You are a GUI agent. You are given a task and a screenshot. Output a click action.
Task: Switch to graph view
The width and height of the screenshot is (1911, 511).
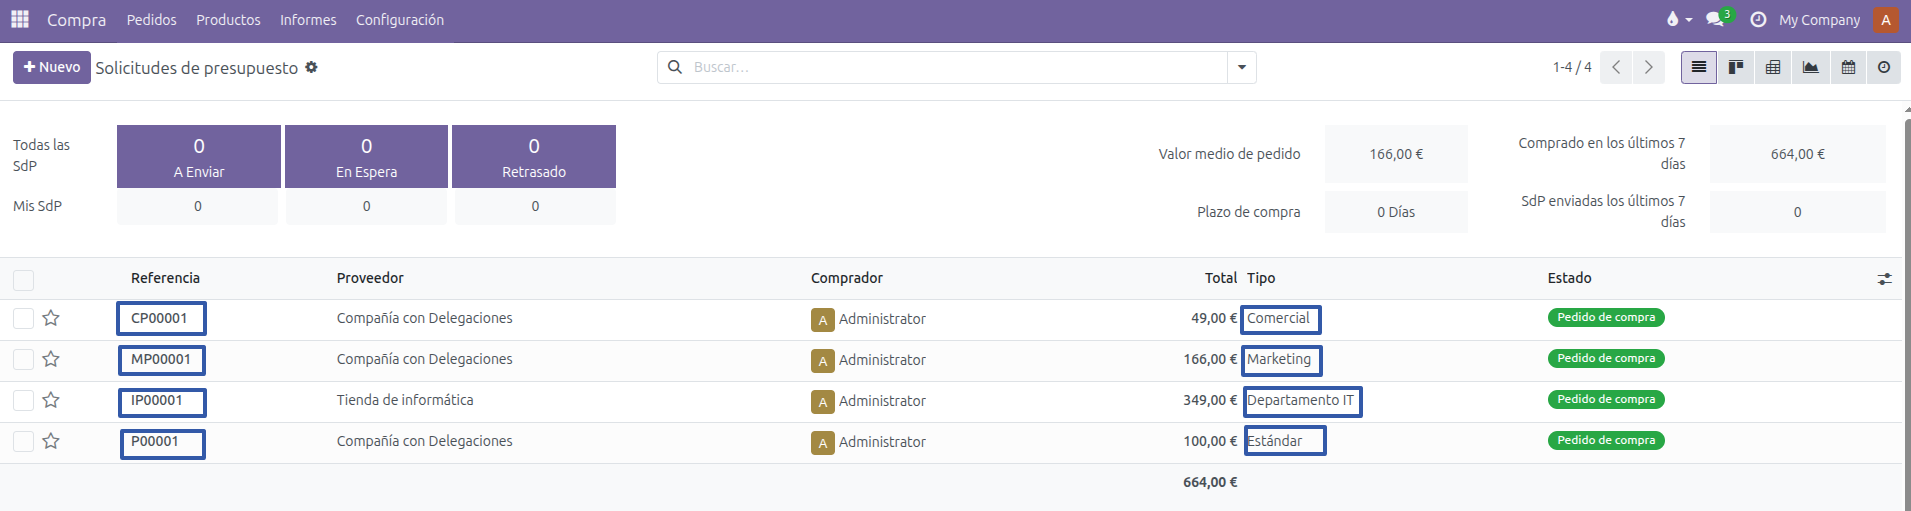[1810, 67]
